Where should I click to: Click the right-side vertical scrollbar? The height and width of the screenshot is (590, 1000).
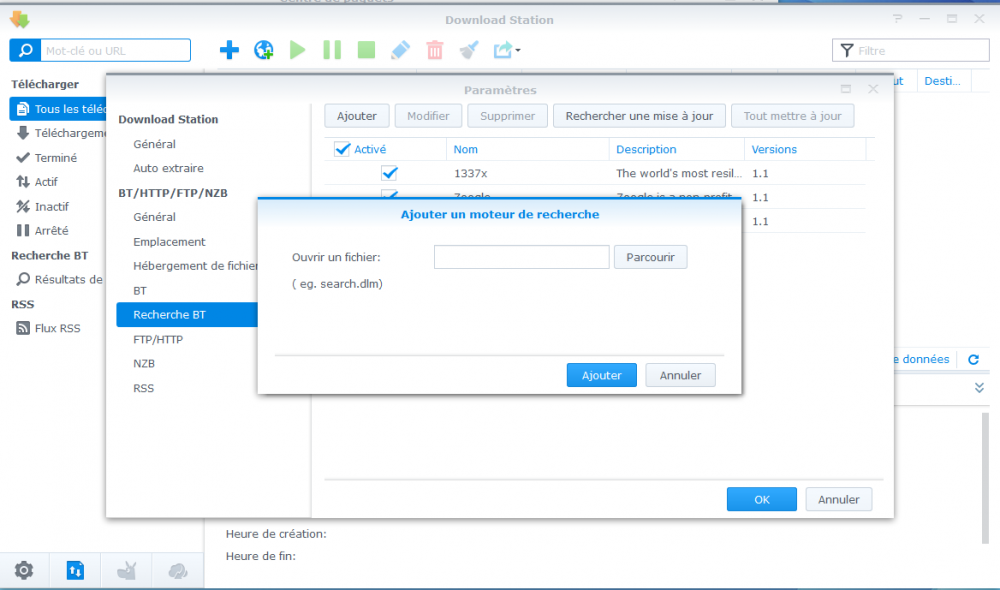[986, 478]
